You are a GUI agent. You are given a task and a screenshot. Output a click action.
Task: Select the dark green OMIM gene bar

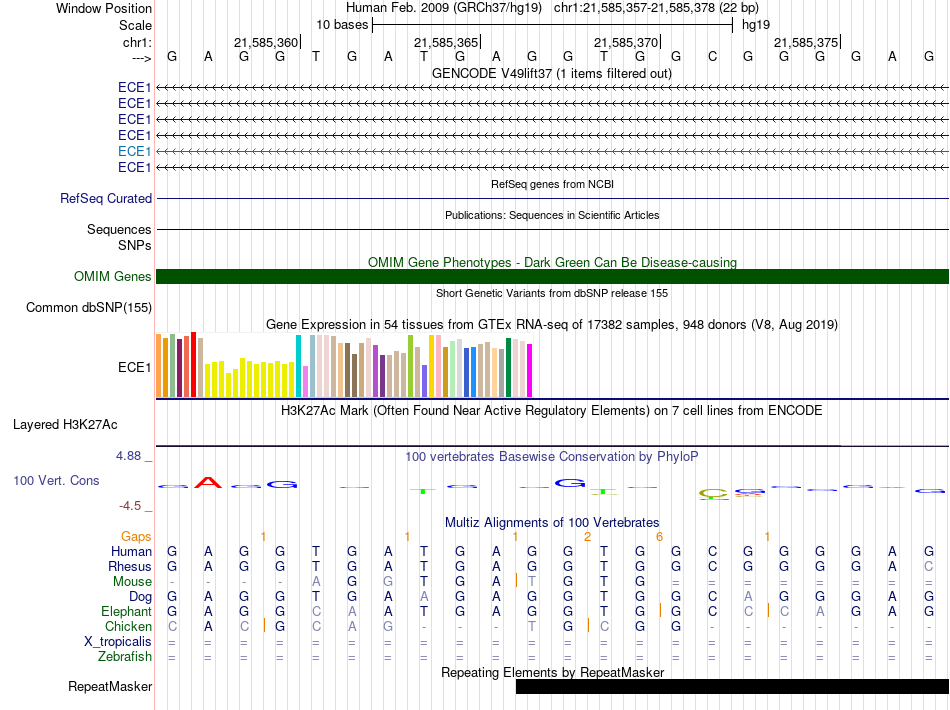point(552,277)
